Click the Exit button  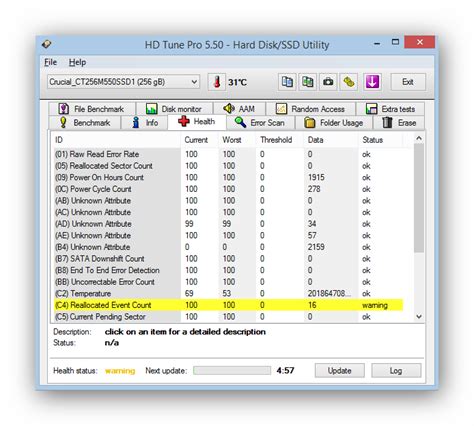(x=408, y=82)
